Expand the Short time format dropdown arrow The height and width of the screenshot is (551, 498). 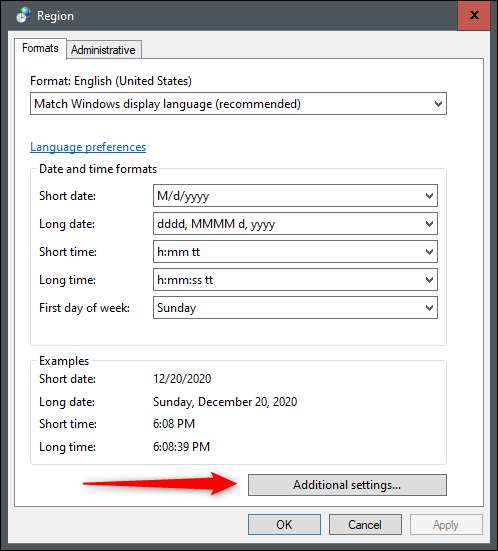[x=429, y=252]
